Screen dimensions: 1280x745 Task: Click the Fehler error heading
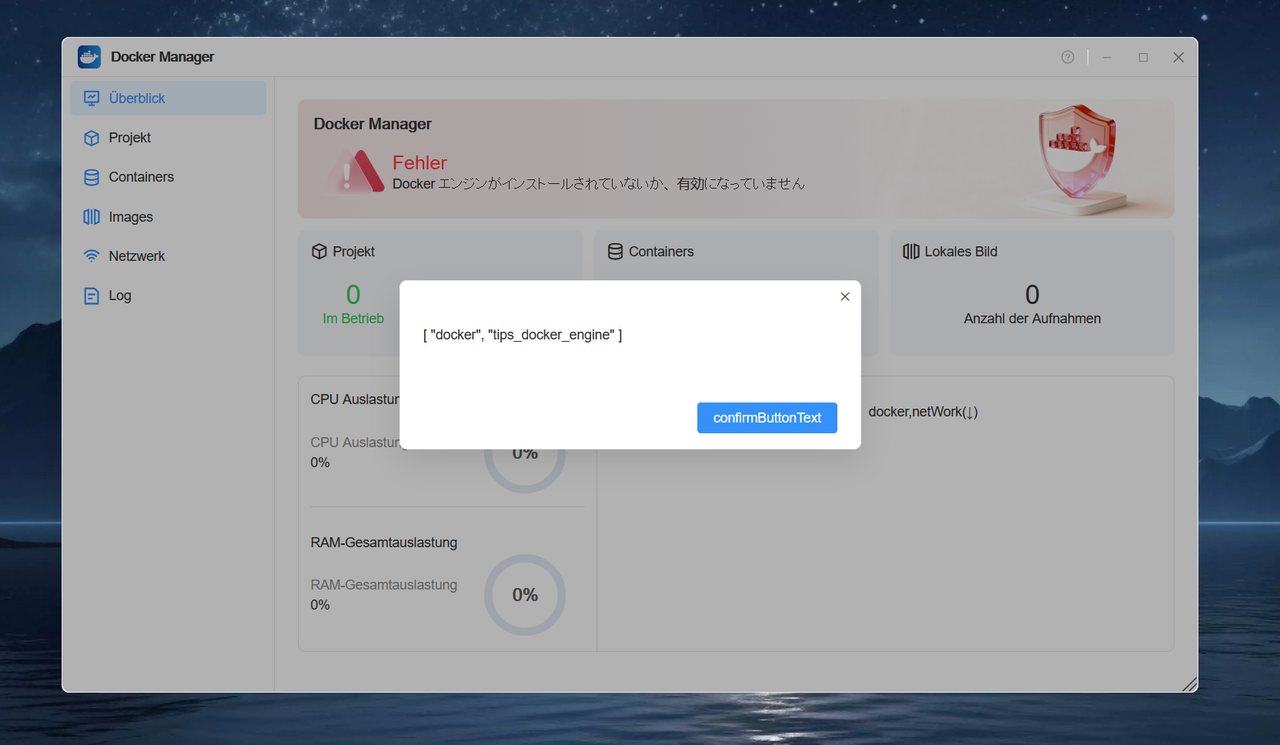(x=420, y=163)
